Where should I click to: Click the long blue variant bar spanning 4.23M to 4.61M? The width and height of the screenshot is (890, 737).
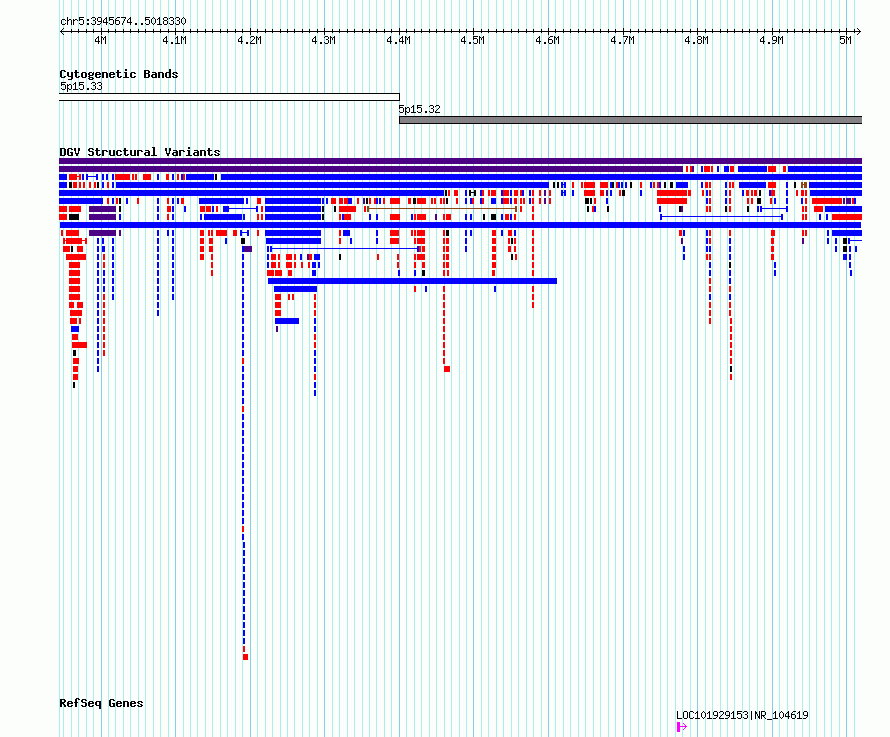click(412, 281)
